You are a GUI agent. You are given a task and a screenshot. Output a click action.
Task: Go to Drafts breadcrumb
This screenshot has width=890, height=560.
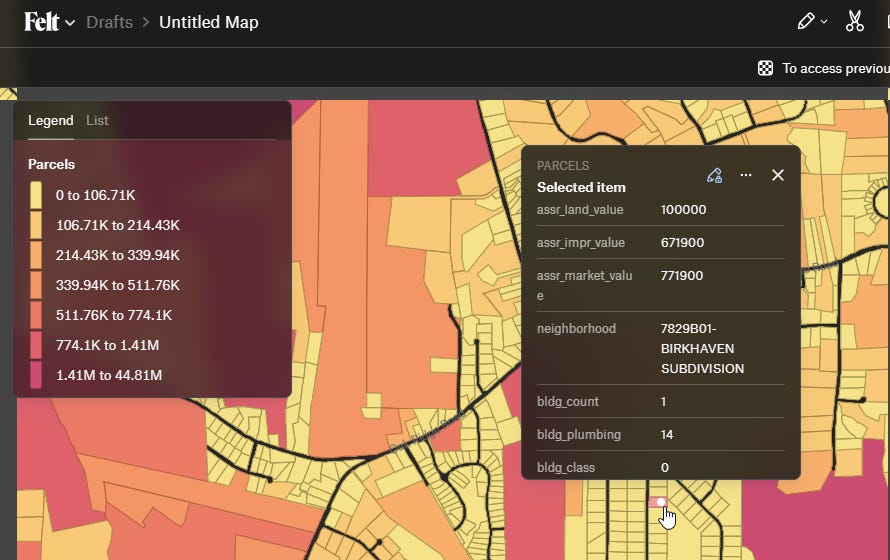110,22
